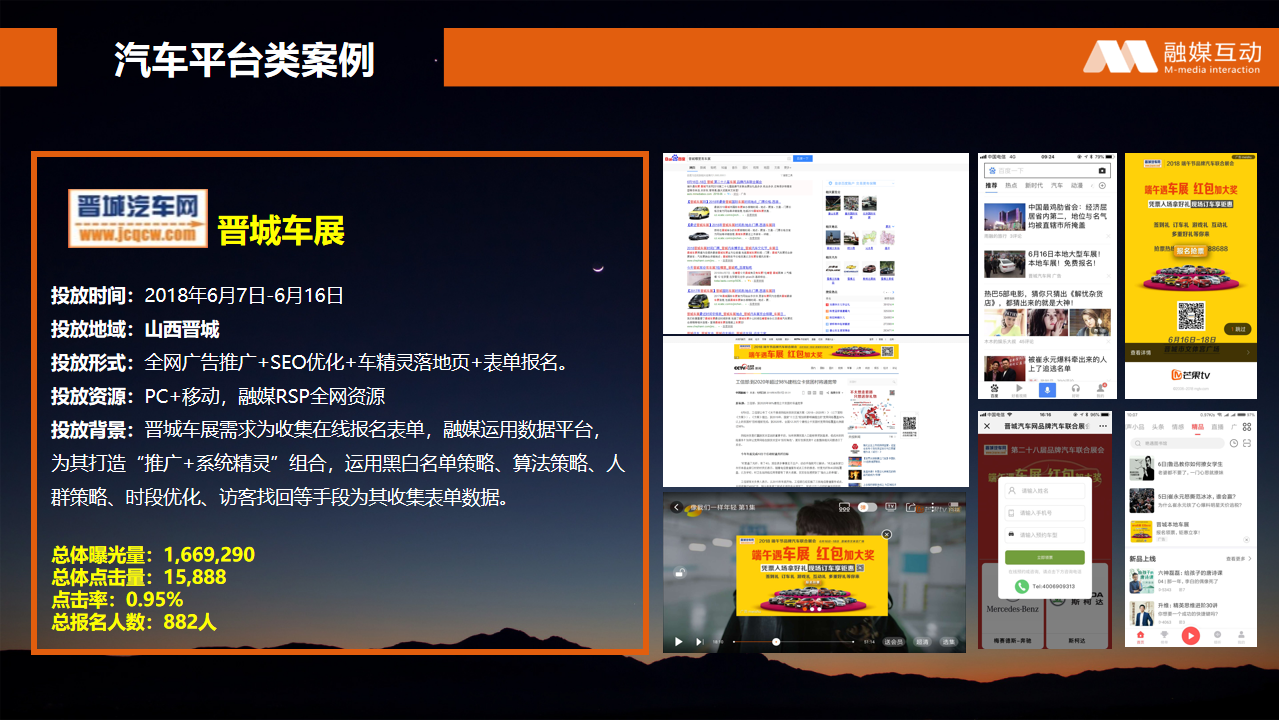
Task: Click the back arrow in the video player
Action: point(676,508)
